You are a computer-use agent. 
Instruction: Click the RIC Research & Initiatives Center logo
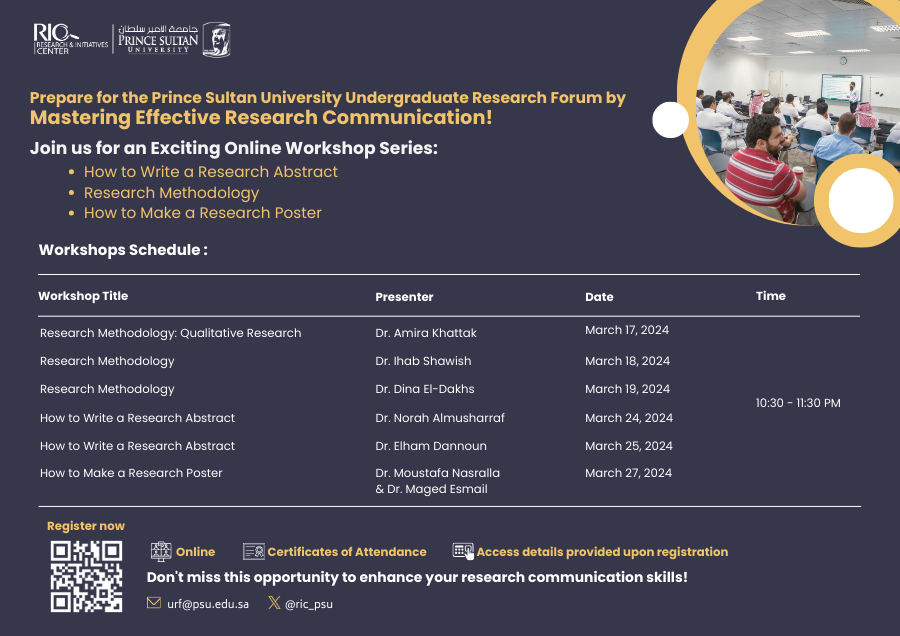click(x=71, y=39)
